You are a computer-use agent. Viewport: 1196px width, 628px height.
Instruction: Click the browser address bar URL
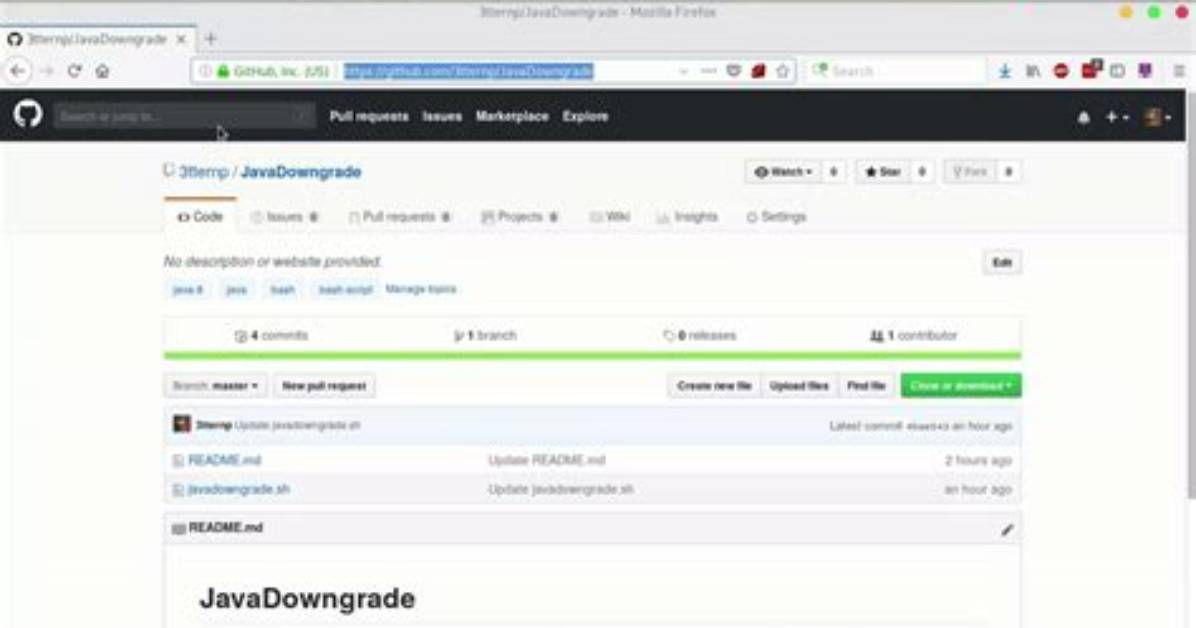[x=468, y=71]
